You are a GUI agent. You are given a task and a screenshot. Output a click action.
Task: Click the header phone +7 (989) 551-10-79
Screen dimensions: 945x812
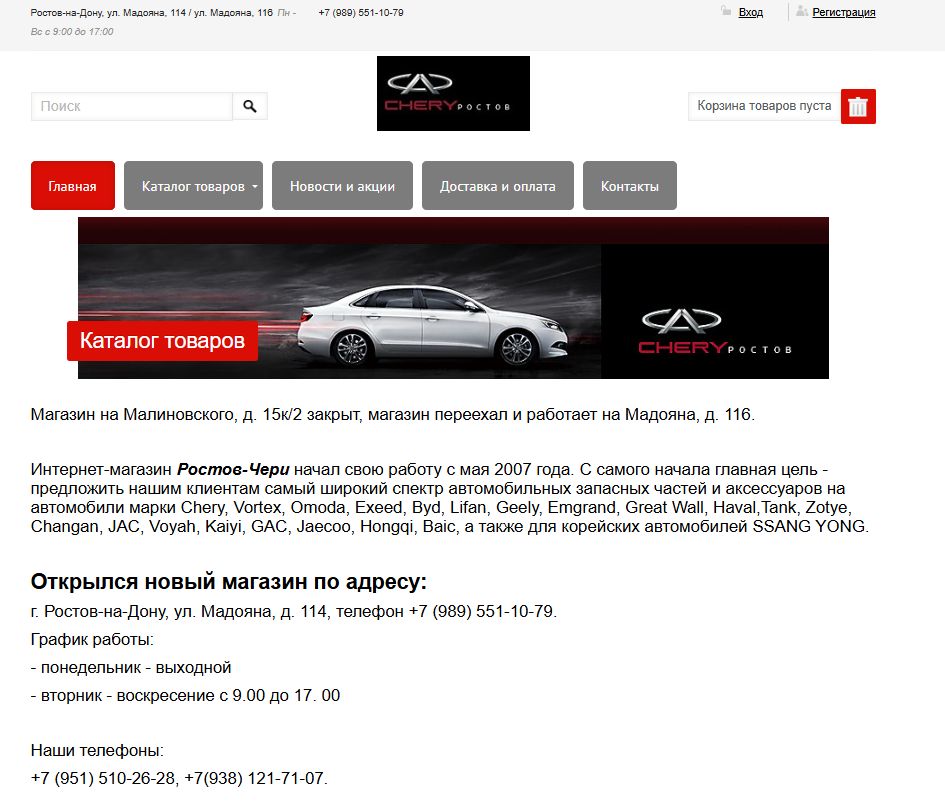(361, 13)
